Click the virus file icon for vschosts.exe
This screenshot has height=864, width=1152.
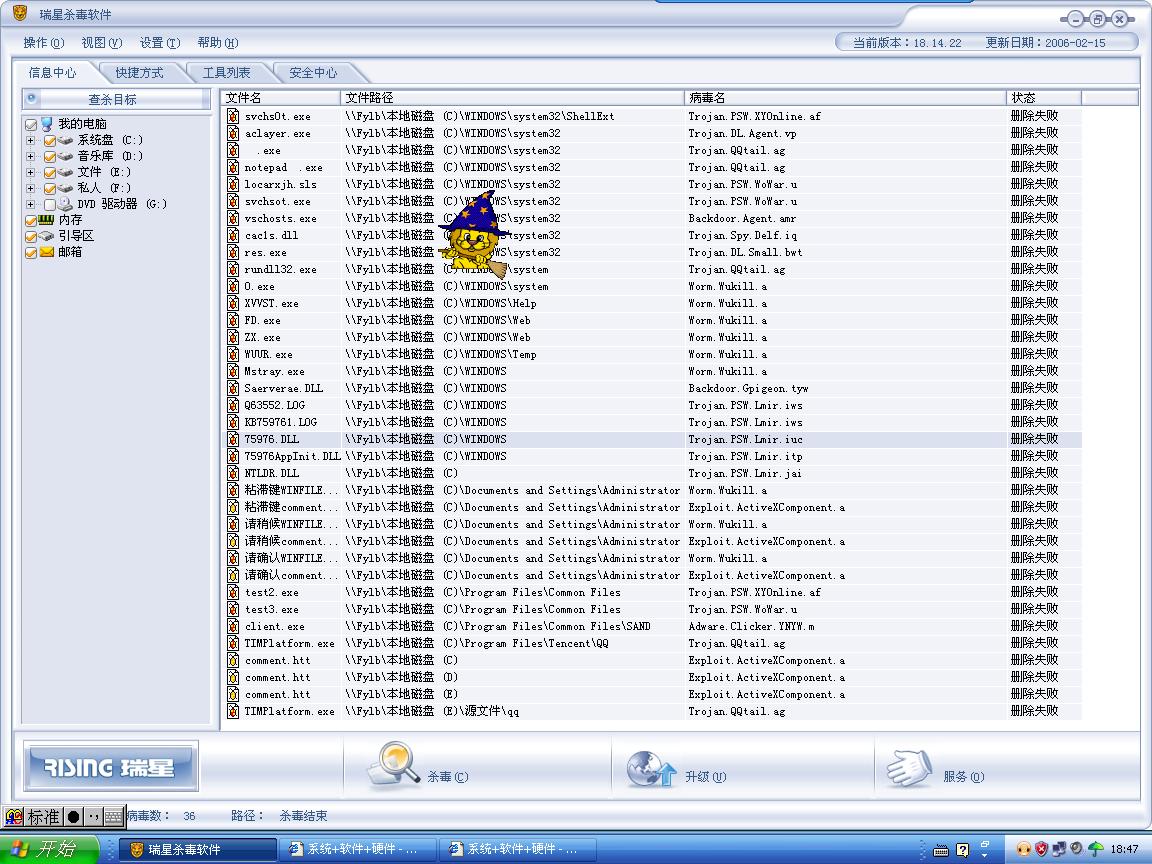click(233, 218)
